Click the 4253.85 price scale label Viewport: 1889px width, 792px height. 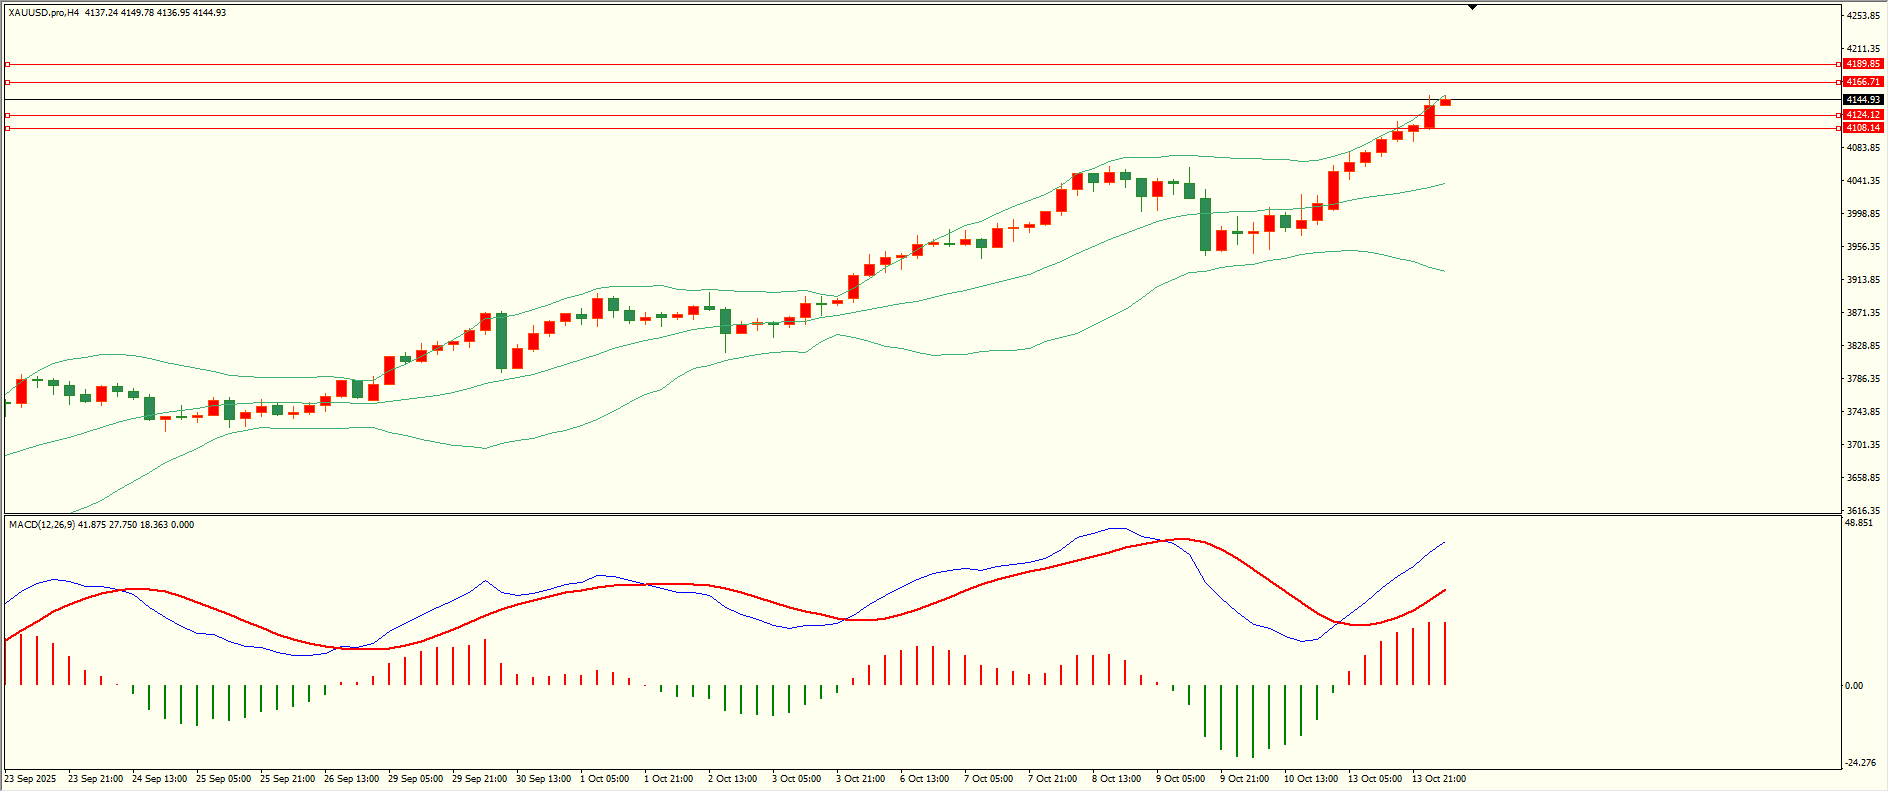1863,16
